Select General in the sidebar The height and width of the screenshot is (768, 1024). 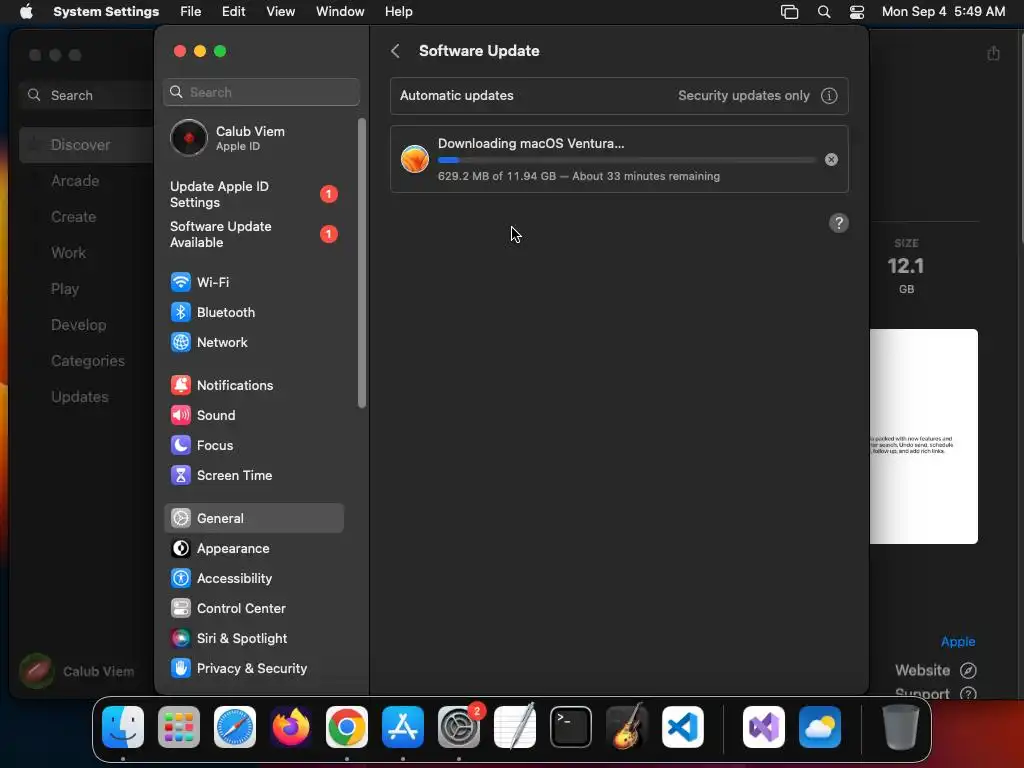[253, 519]
